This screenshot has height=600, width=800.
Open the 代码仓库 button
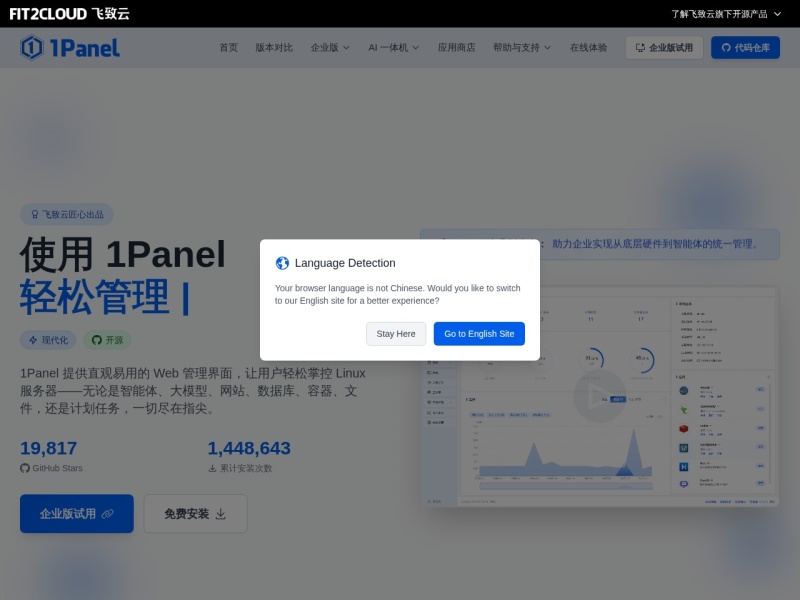(745, 47)
